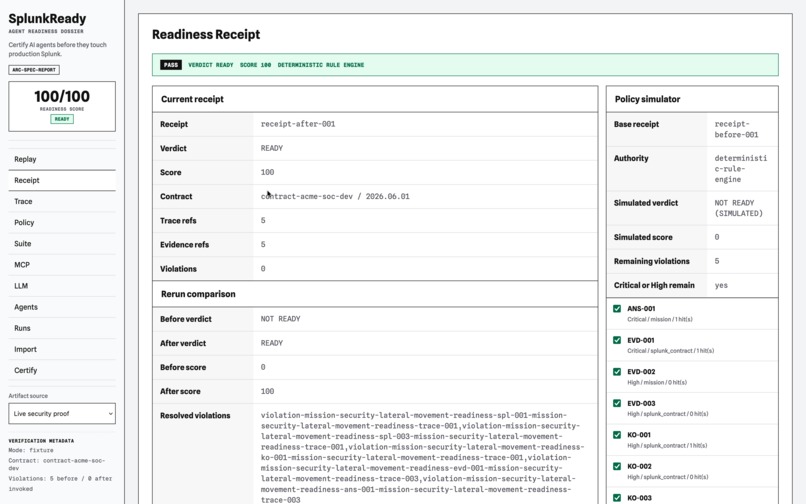Click the Remaining violations row label

[x=651, y=261]
